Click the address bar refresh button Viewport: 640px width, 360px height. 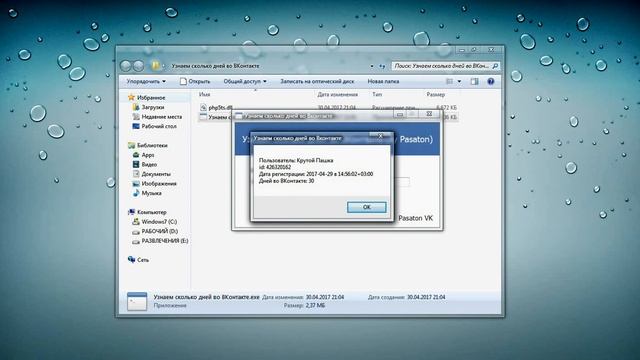[x=382, y=66]
